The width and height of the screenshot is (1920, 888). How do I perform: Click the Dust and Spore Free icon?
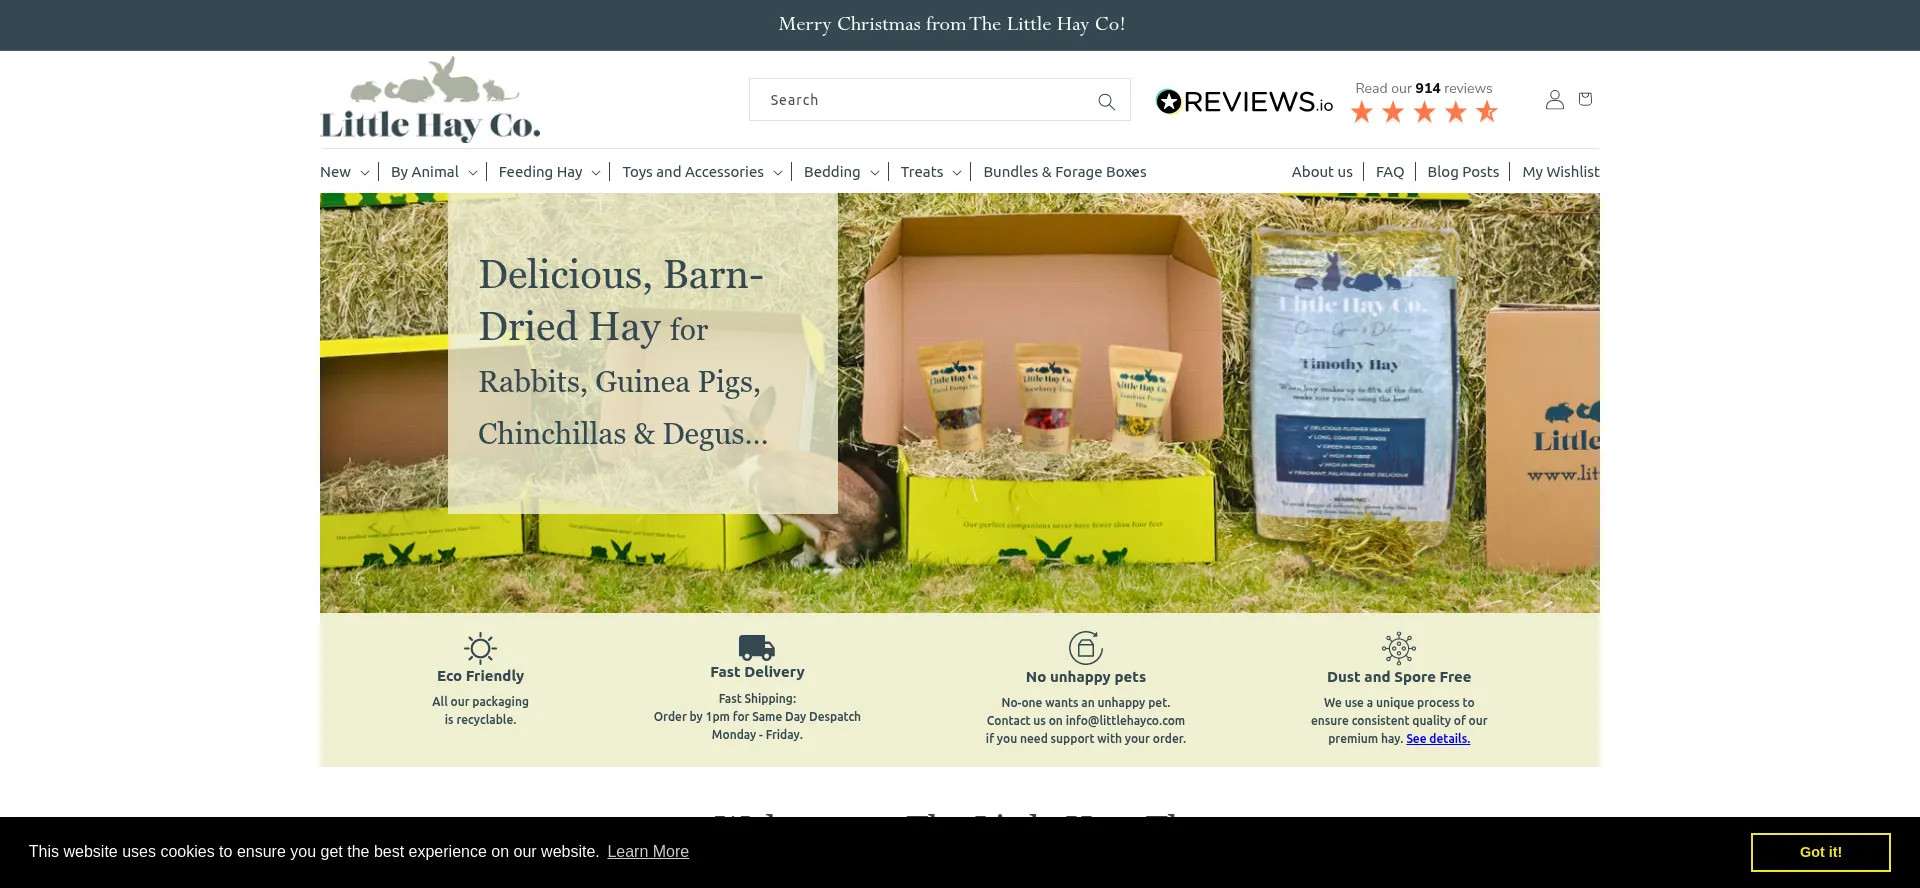pyautogui.click(x=1399, y=648)
